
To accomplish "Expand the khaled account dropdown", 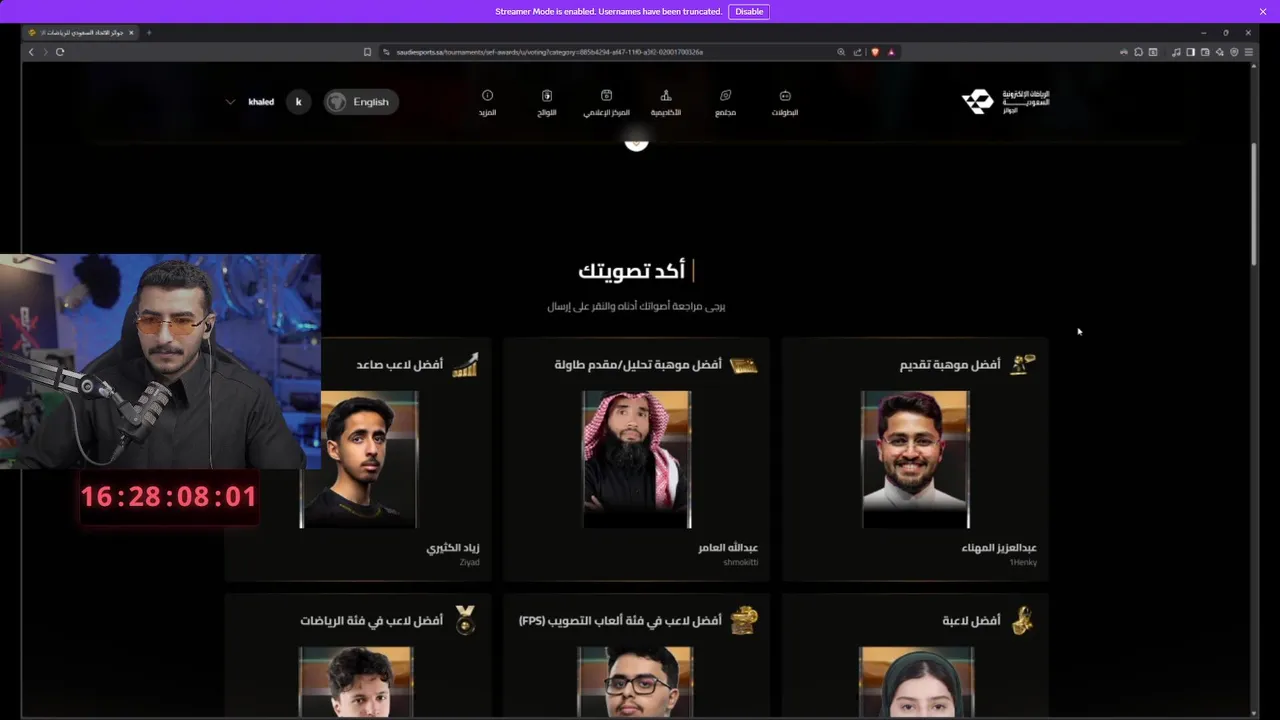I will [230, 102].
